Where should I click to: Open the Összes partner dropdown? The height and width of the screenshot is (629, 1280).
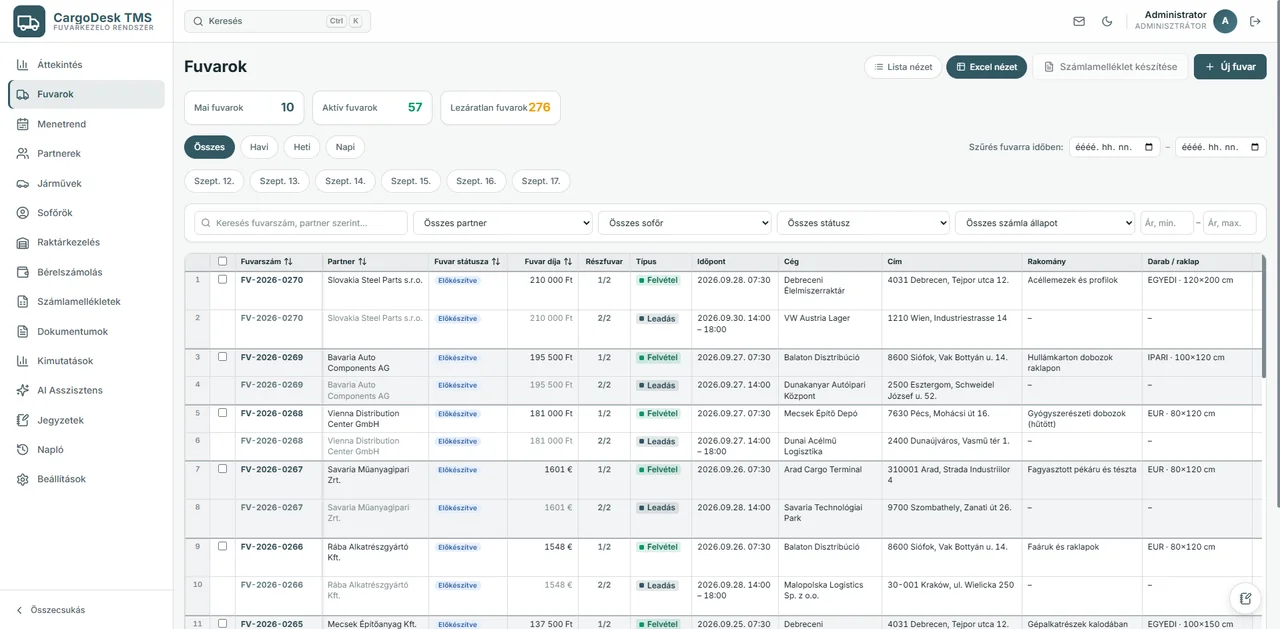[x=503, y=223]
